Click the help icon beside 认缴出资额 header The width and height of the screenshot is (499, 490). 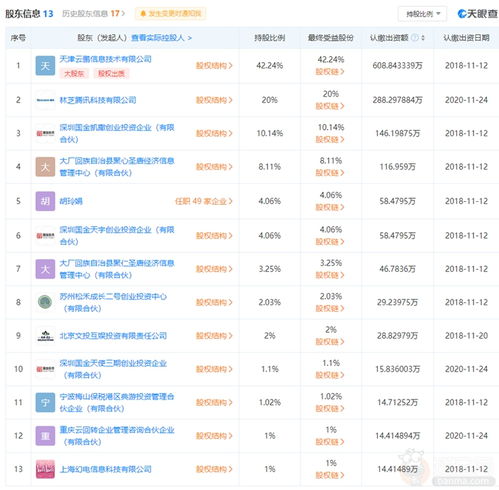coord(415,38)
